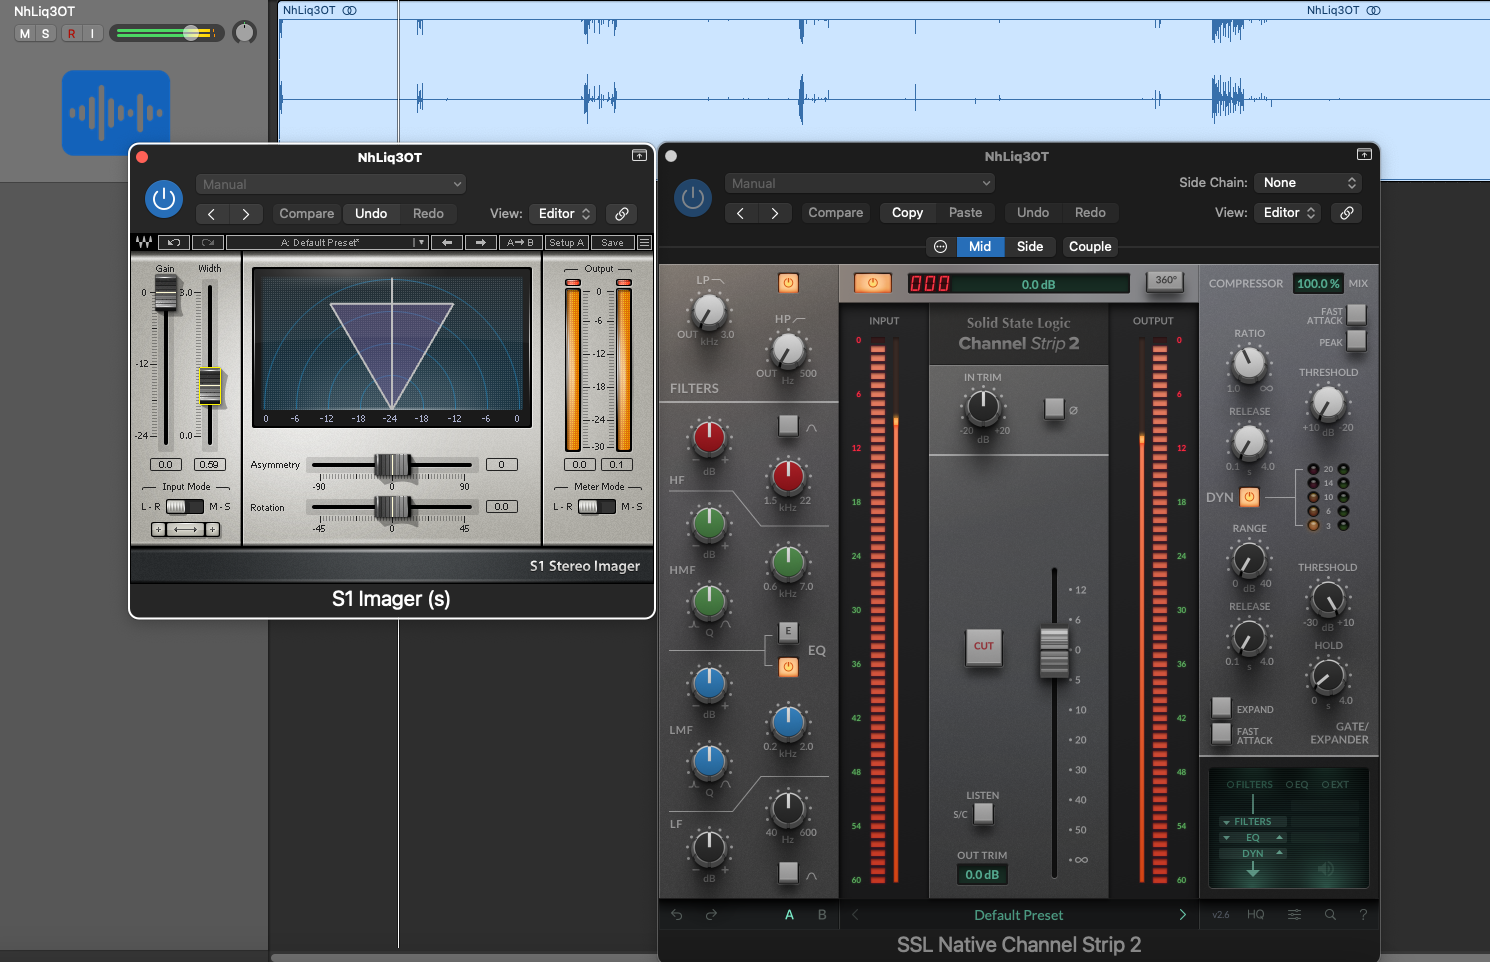Select B preset slot in SSL bottom bar
The width and height of the screenshot is (1490, 962).
click(822, 915)
